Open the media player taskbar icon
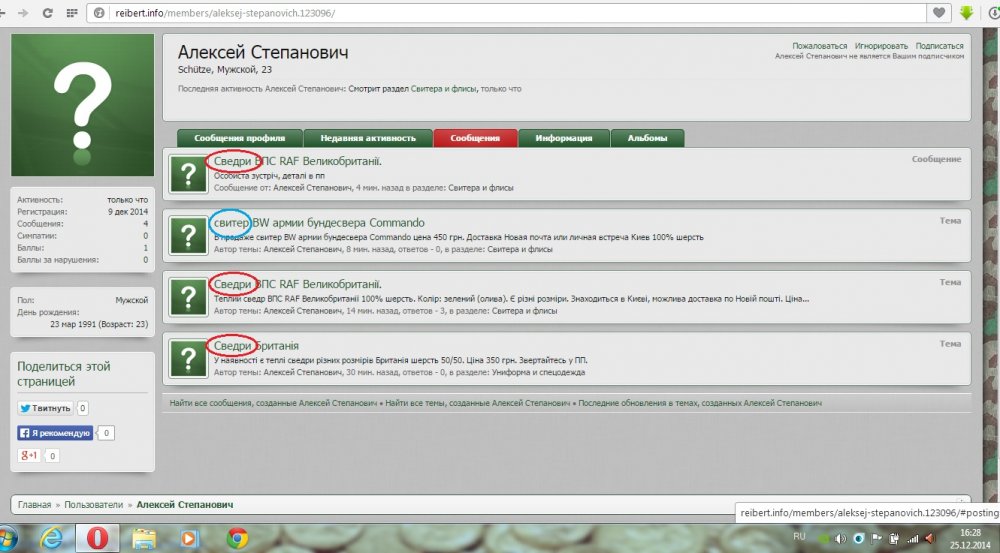The width and height of the screenshot is (1000, 553). tap(189, 538)
